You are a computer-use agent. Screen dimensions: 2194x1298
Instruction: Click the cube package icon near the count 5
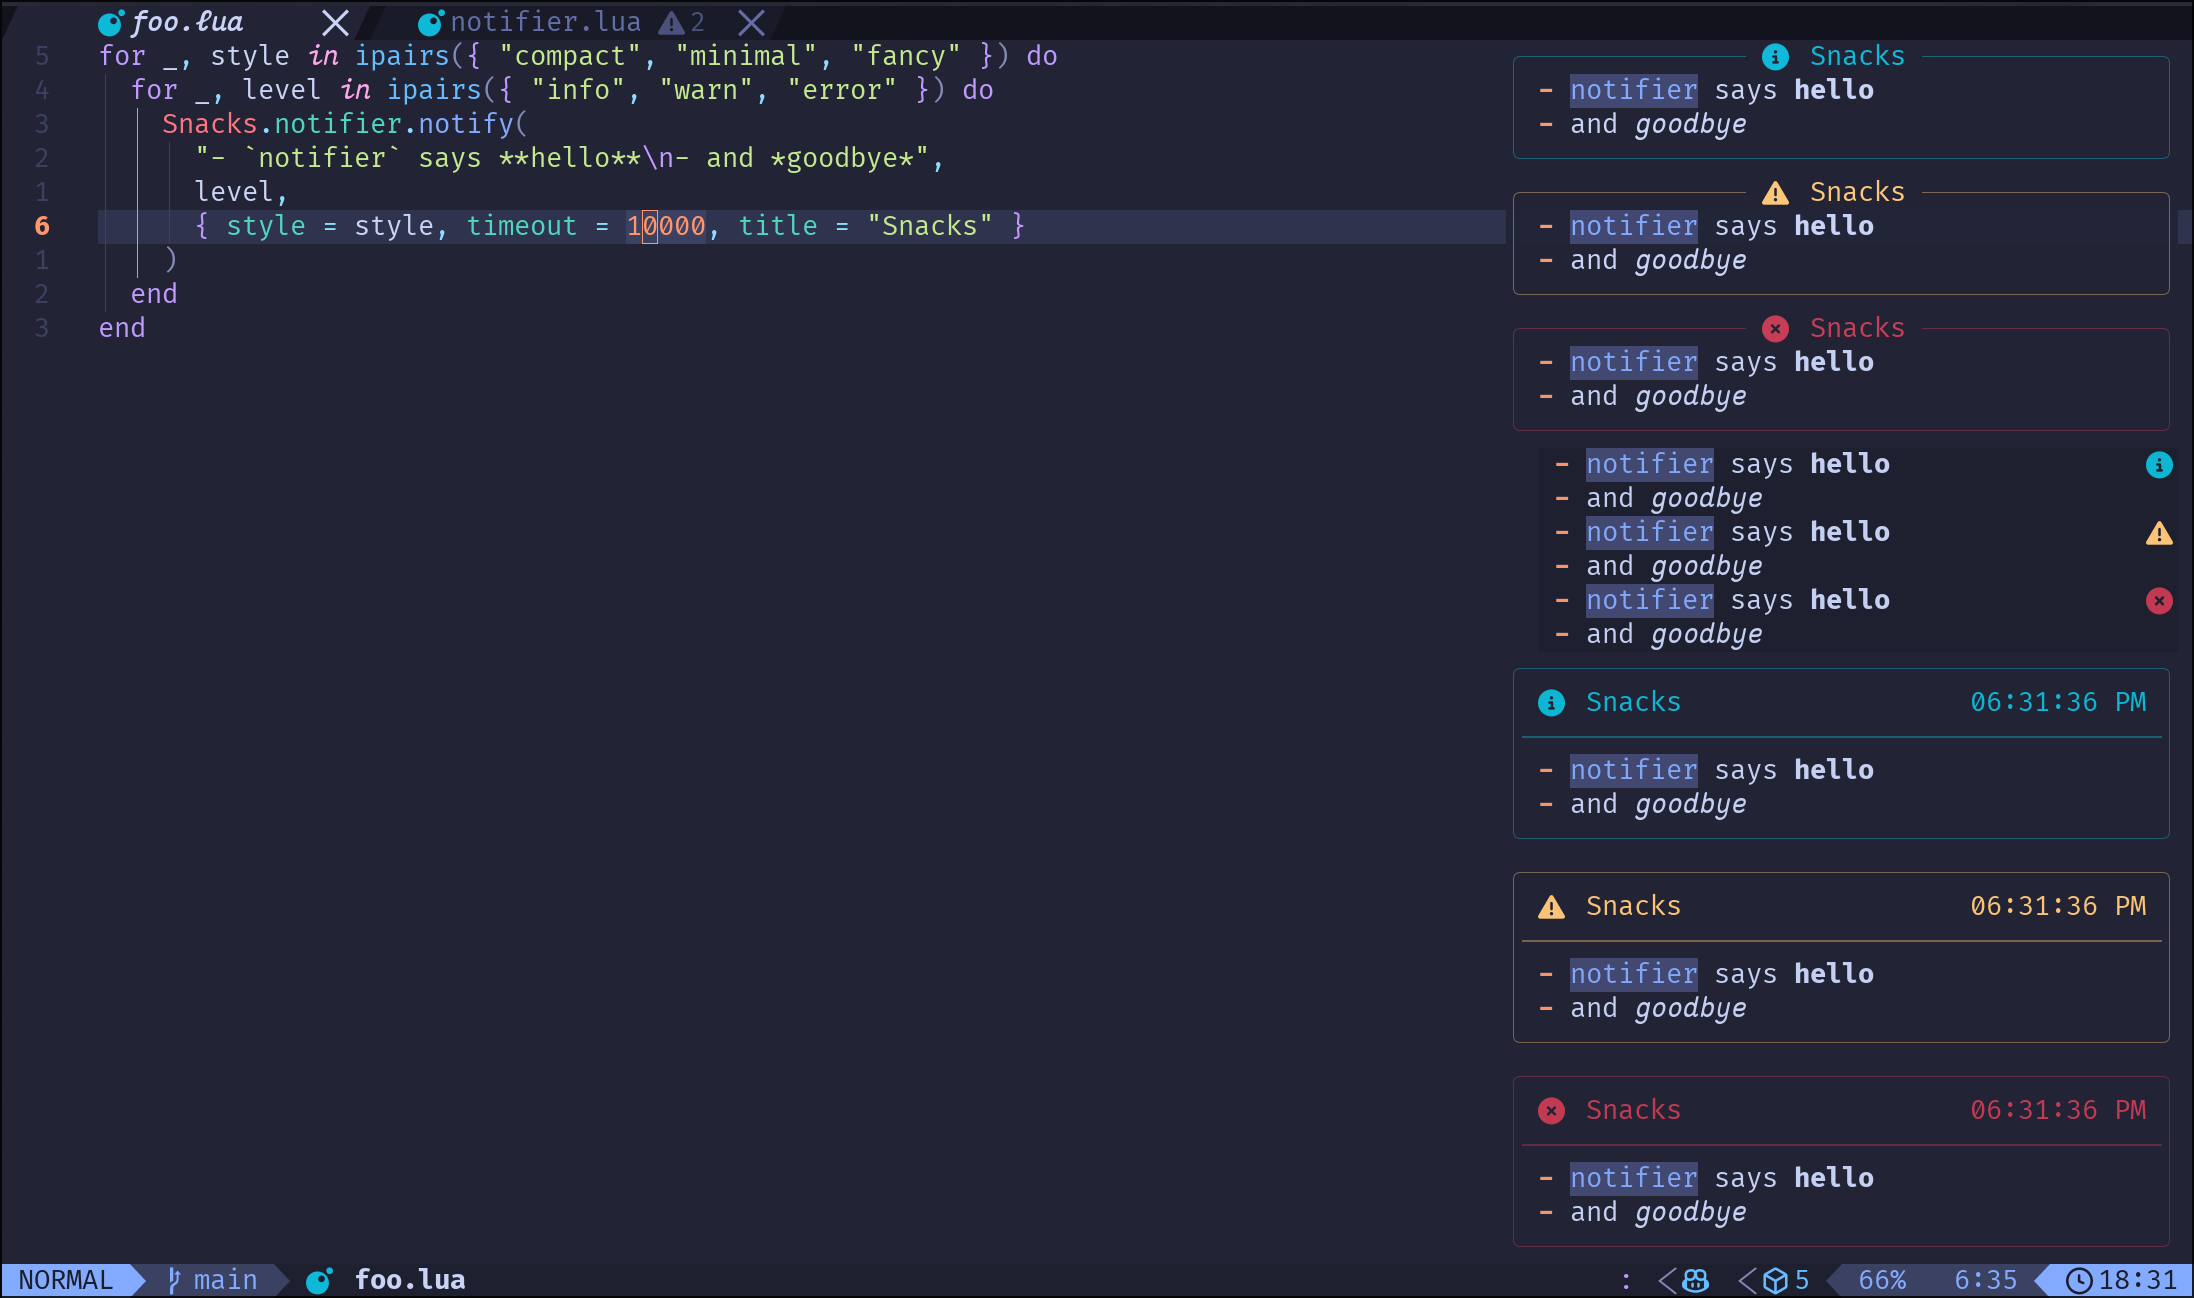(x=1776, y=1280)
